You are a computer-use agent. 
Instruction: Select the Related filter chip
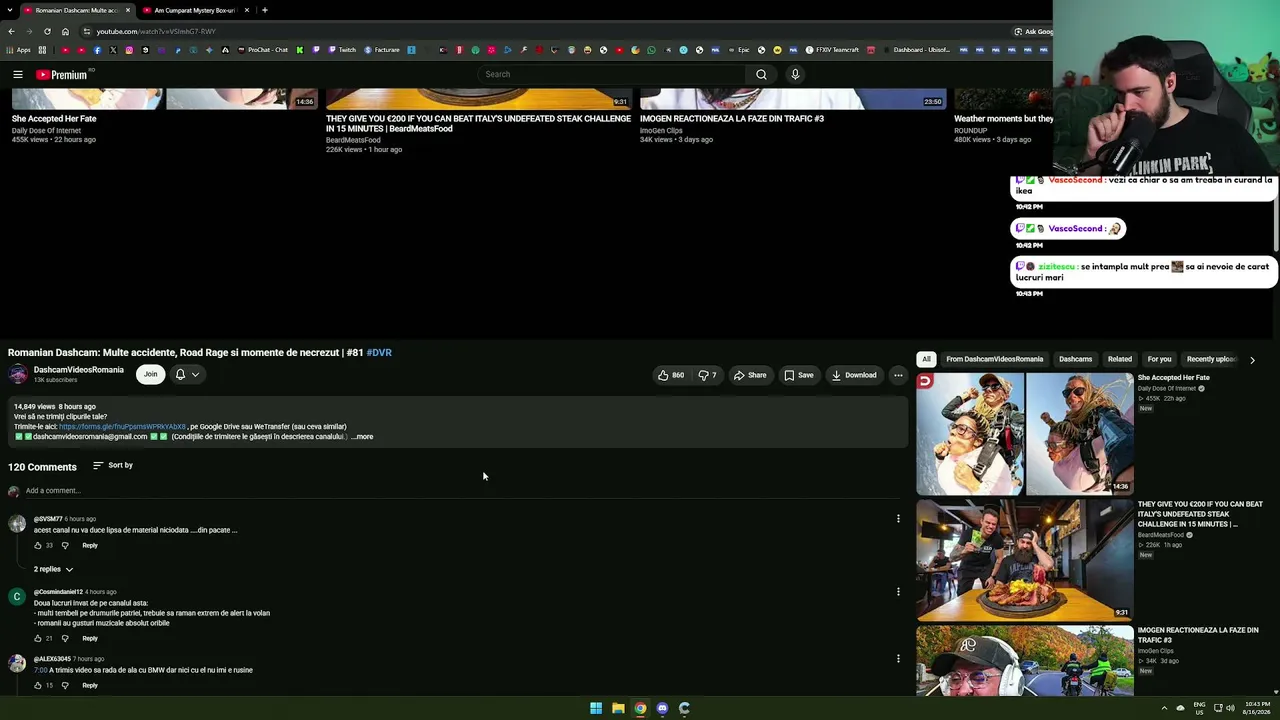point(1120,359)
